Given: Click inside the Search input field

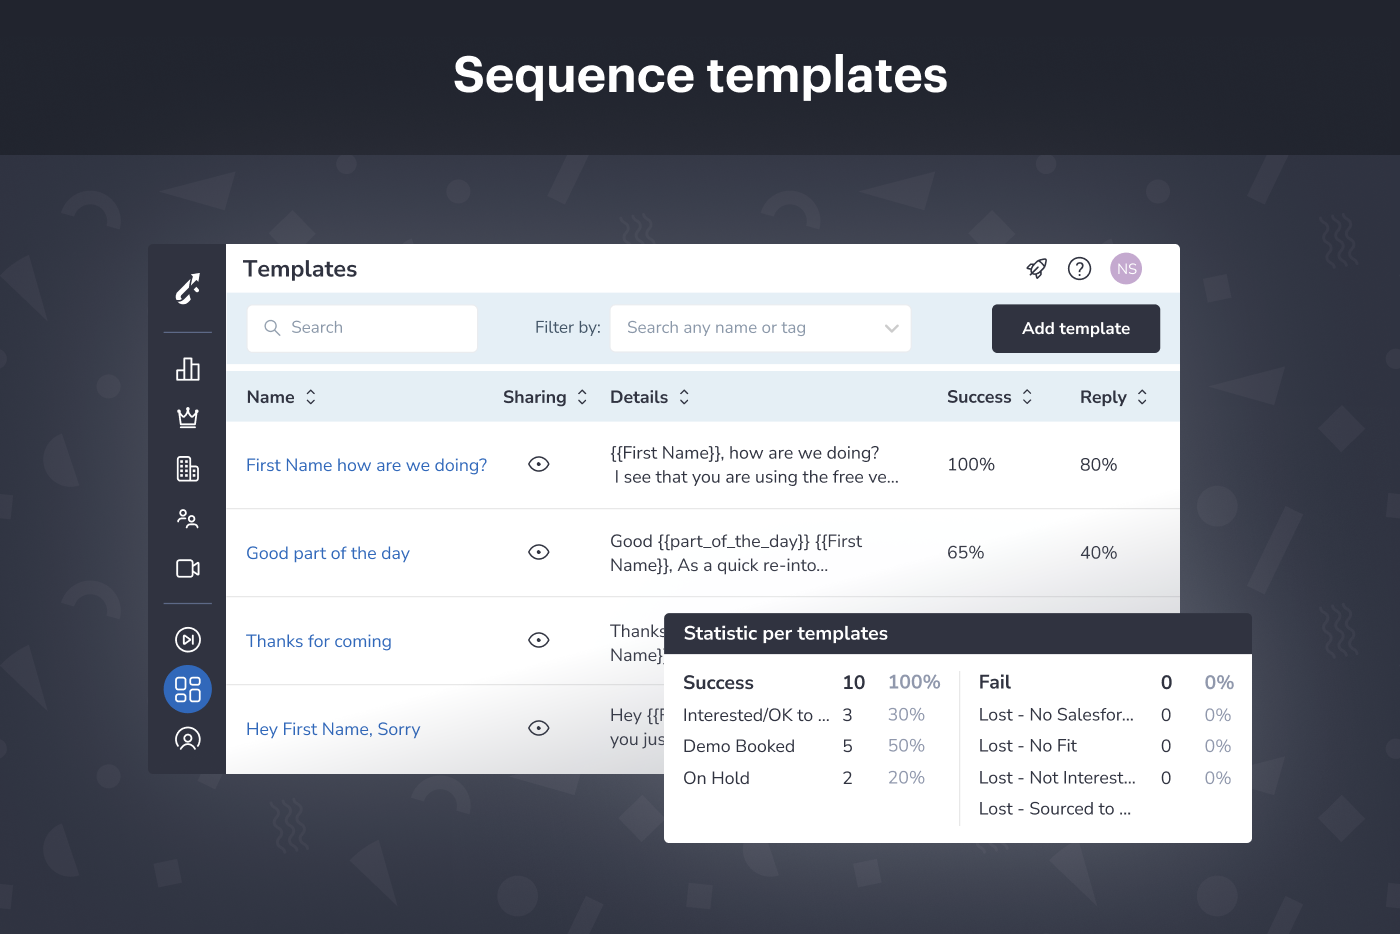Looking at the screenshot, I should 362,328.
